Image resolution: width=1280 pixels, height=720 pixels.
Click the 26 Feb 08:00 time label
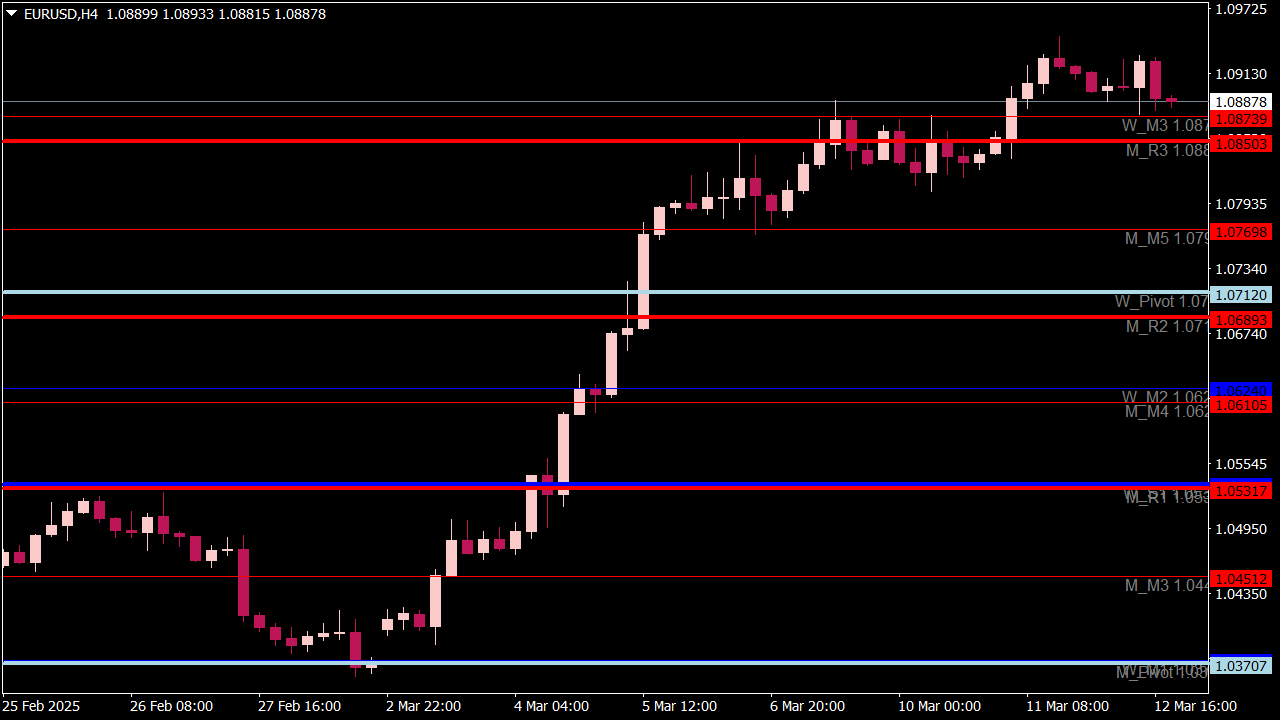(x=171, y=706)
